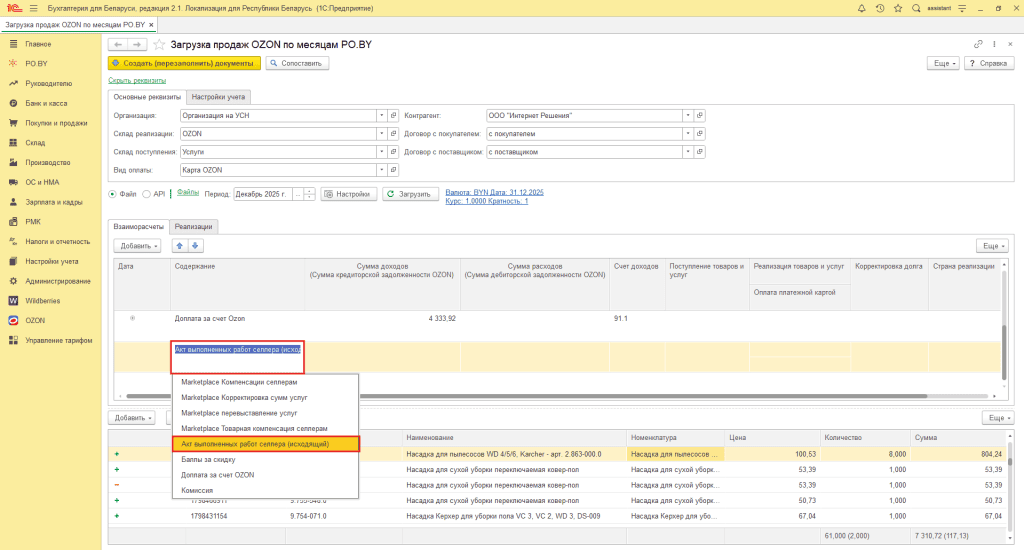This screenshot has width=1024, height=550.
Task: Open Склад sidebar section
Action: coord(35,142)
